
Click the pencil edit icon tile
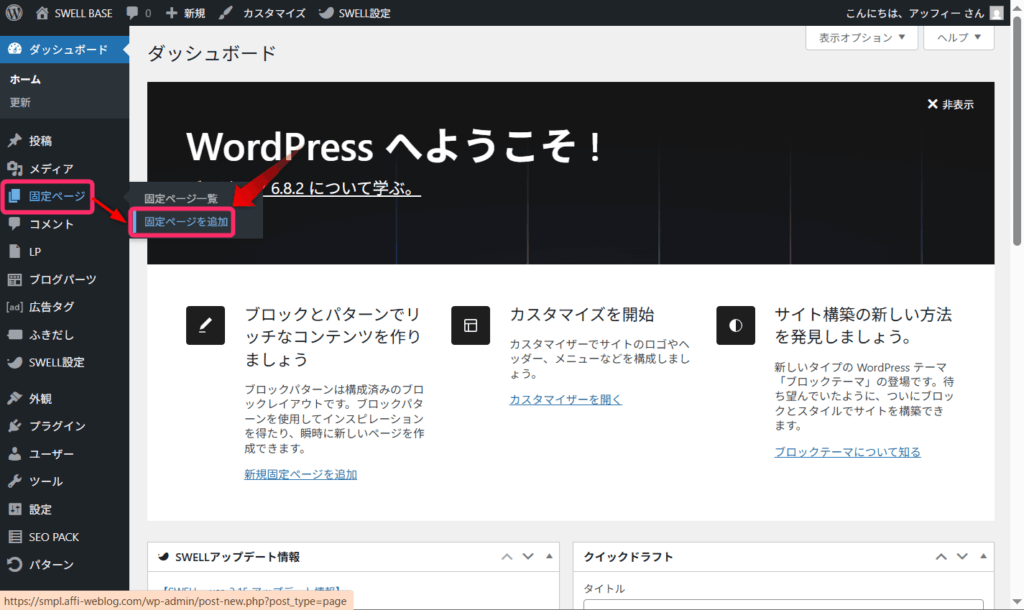coord(205,325)
